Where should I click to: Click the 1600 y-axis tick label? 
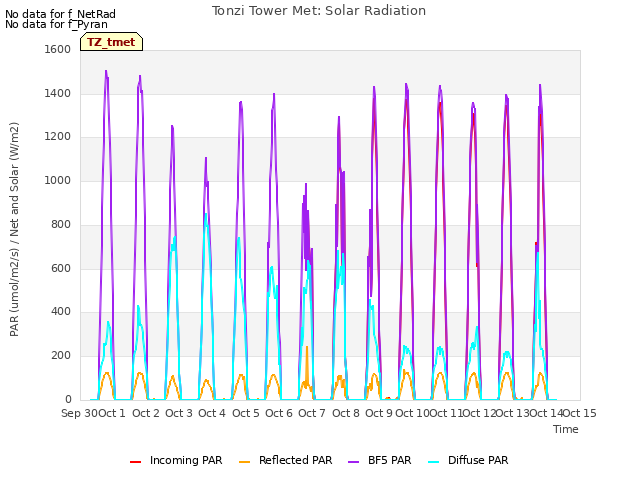58,49
